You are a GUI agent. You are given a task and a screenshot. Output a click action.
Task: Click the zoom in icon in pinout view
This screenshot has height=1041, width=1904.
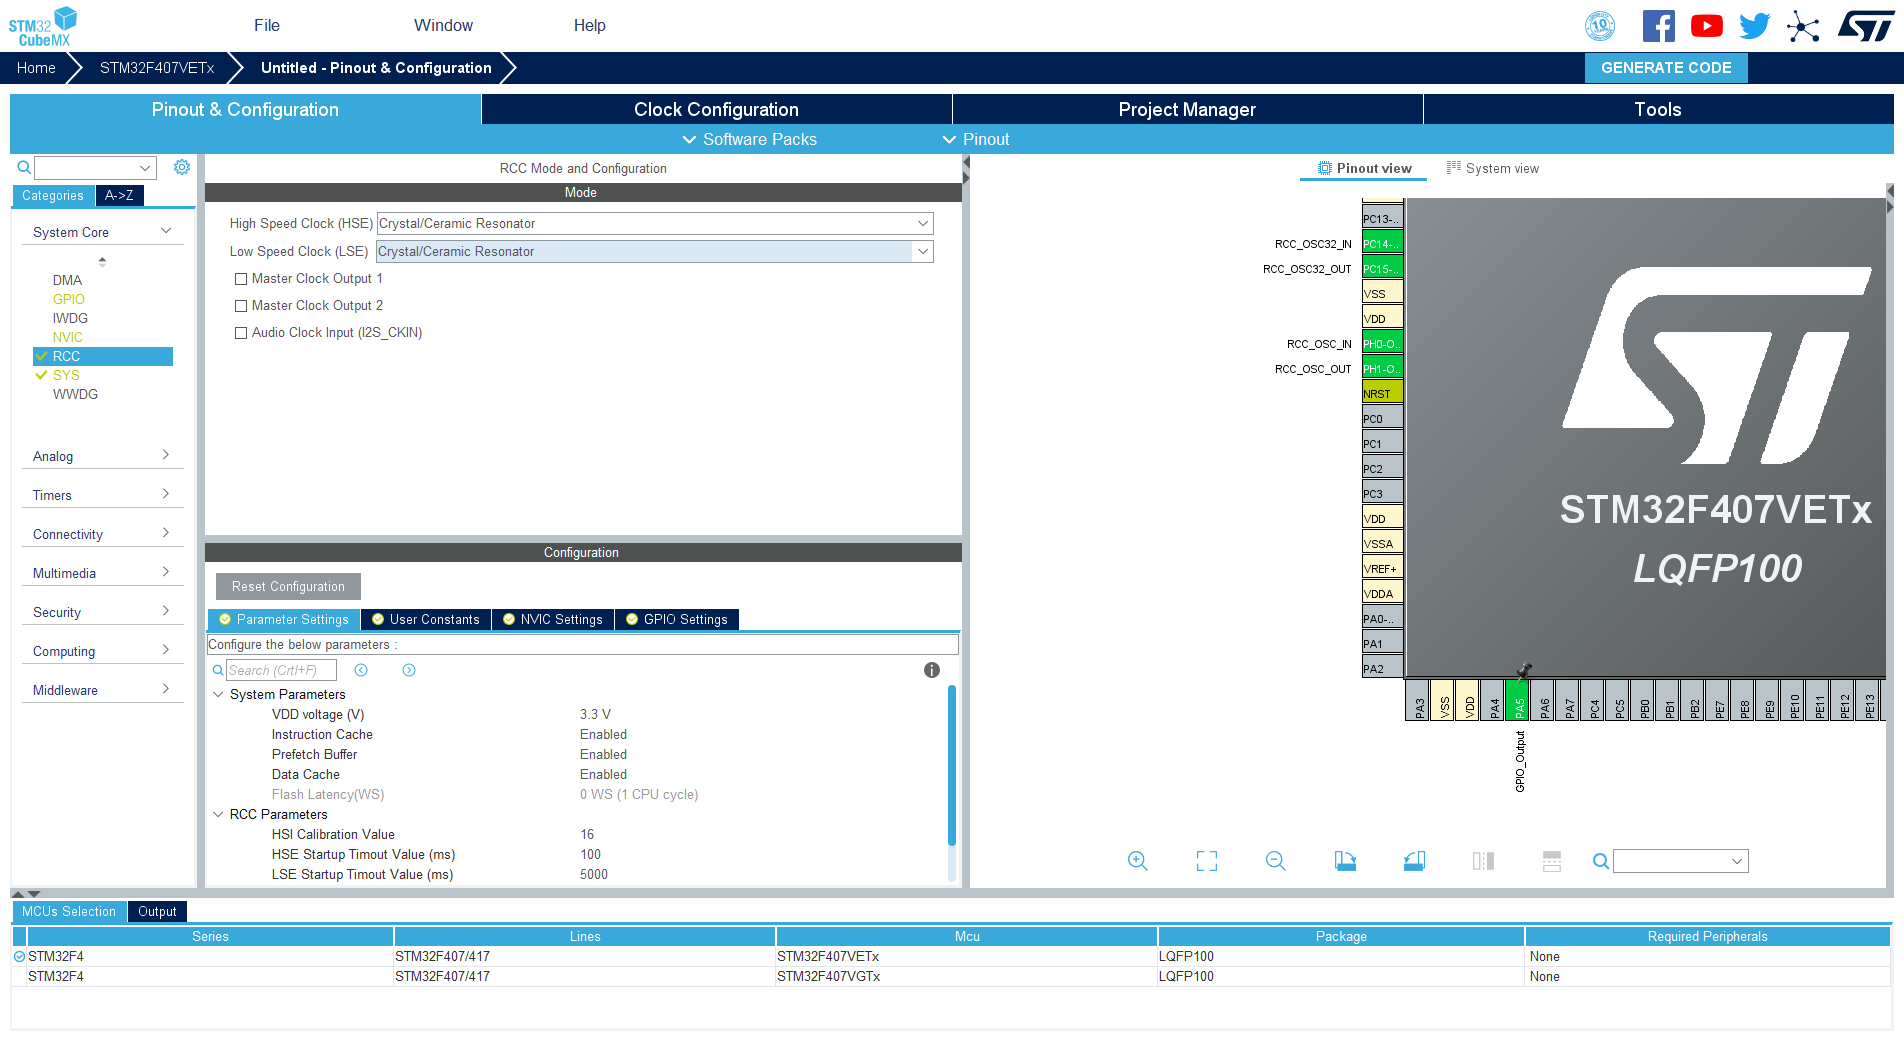click(1138, 861)
